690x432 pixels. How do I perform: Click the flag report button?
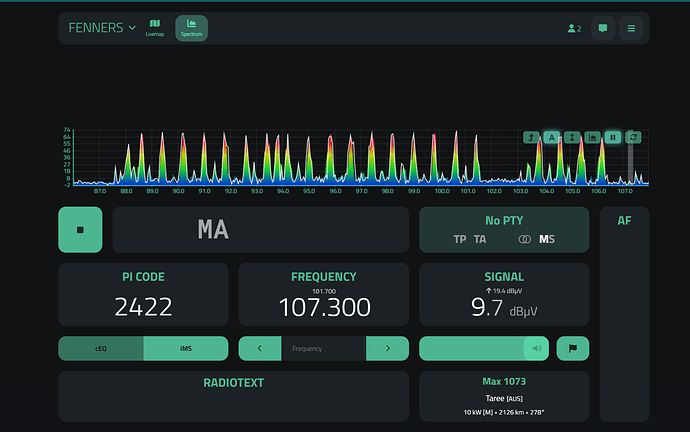[x=573, y=348]
